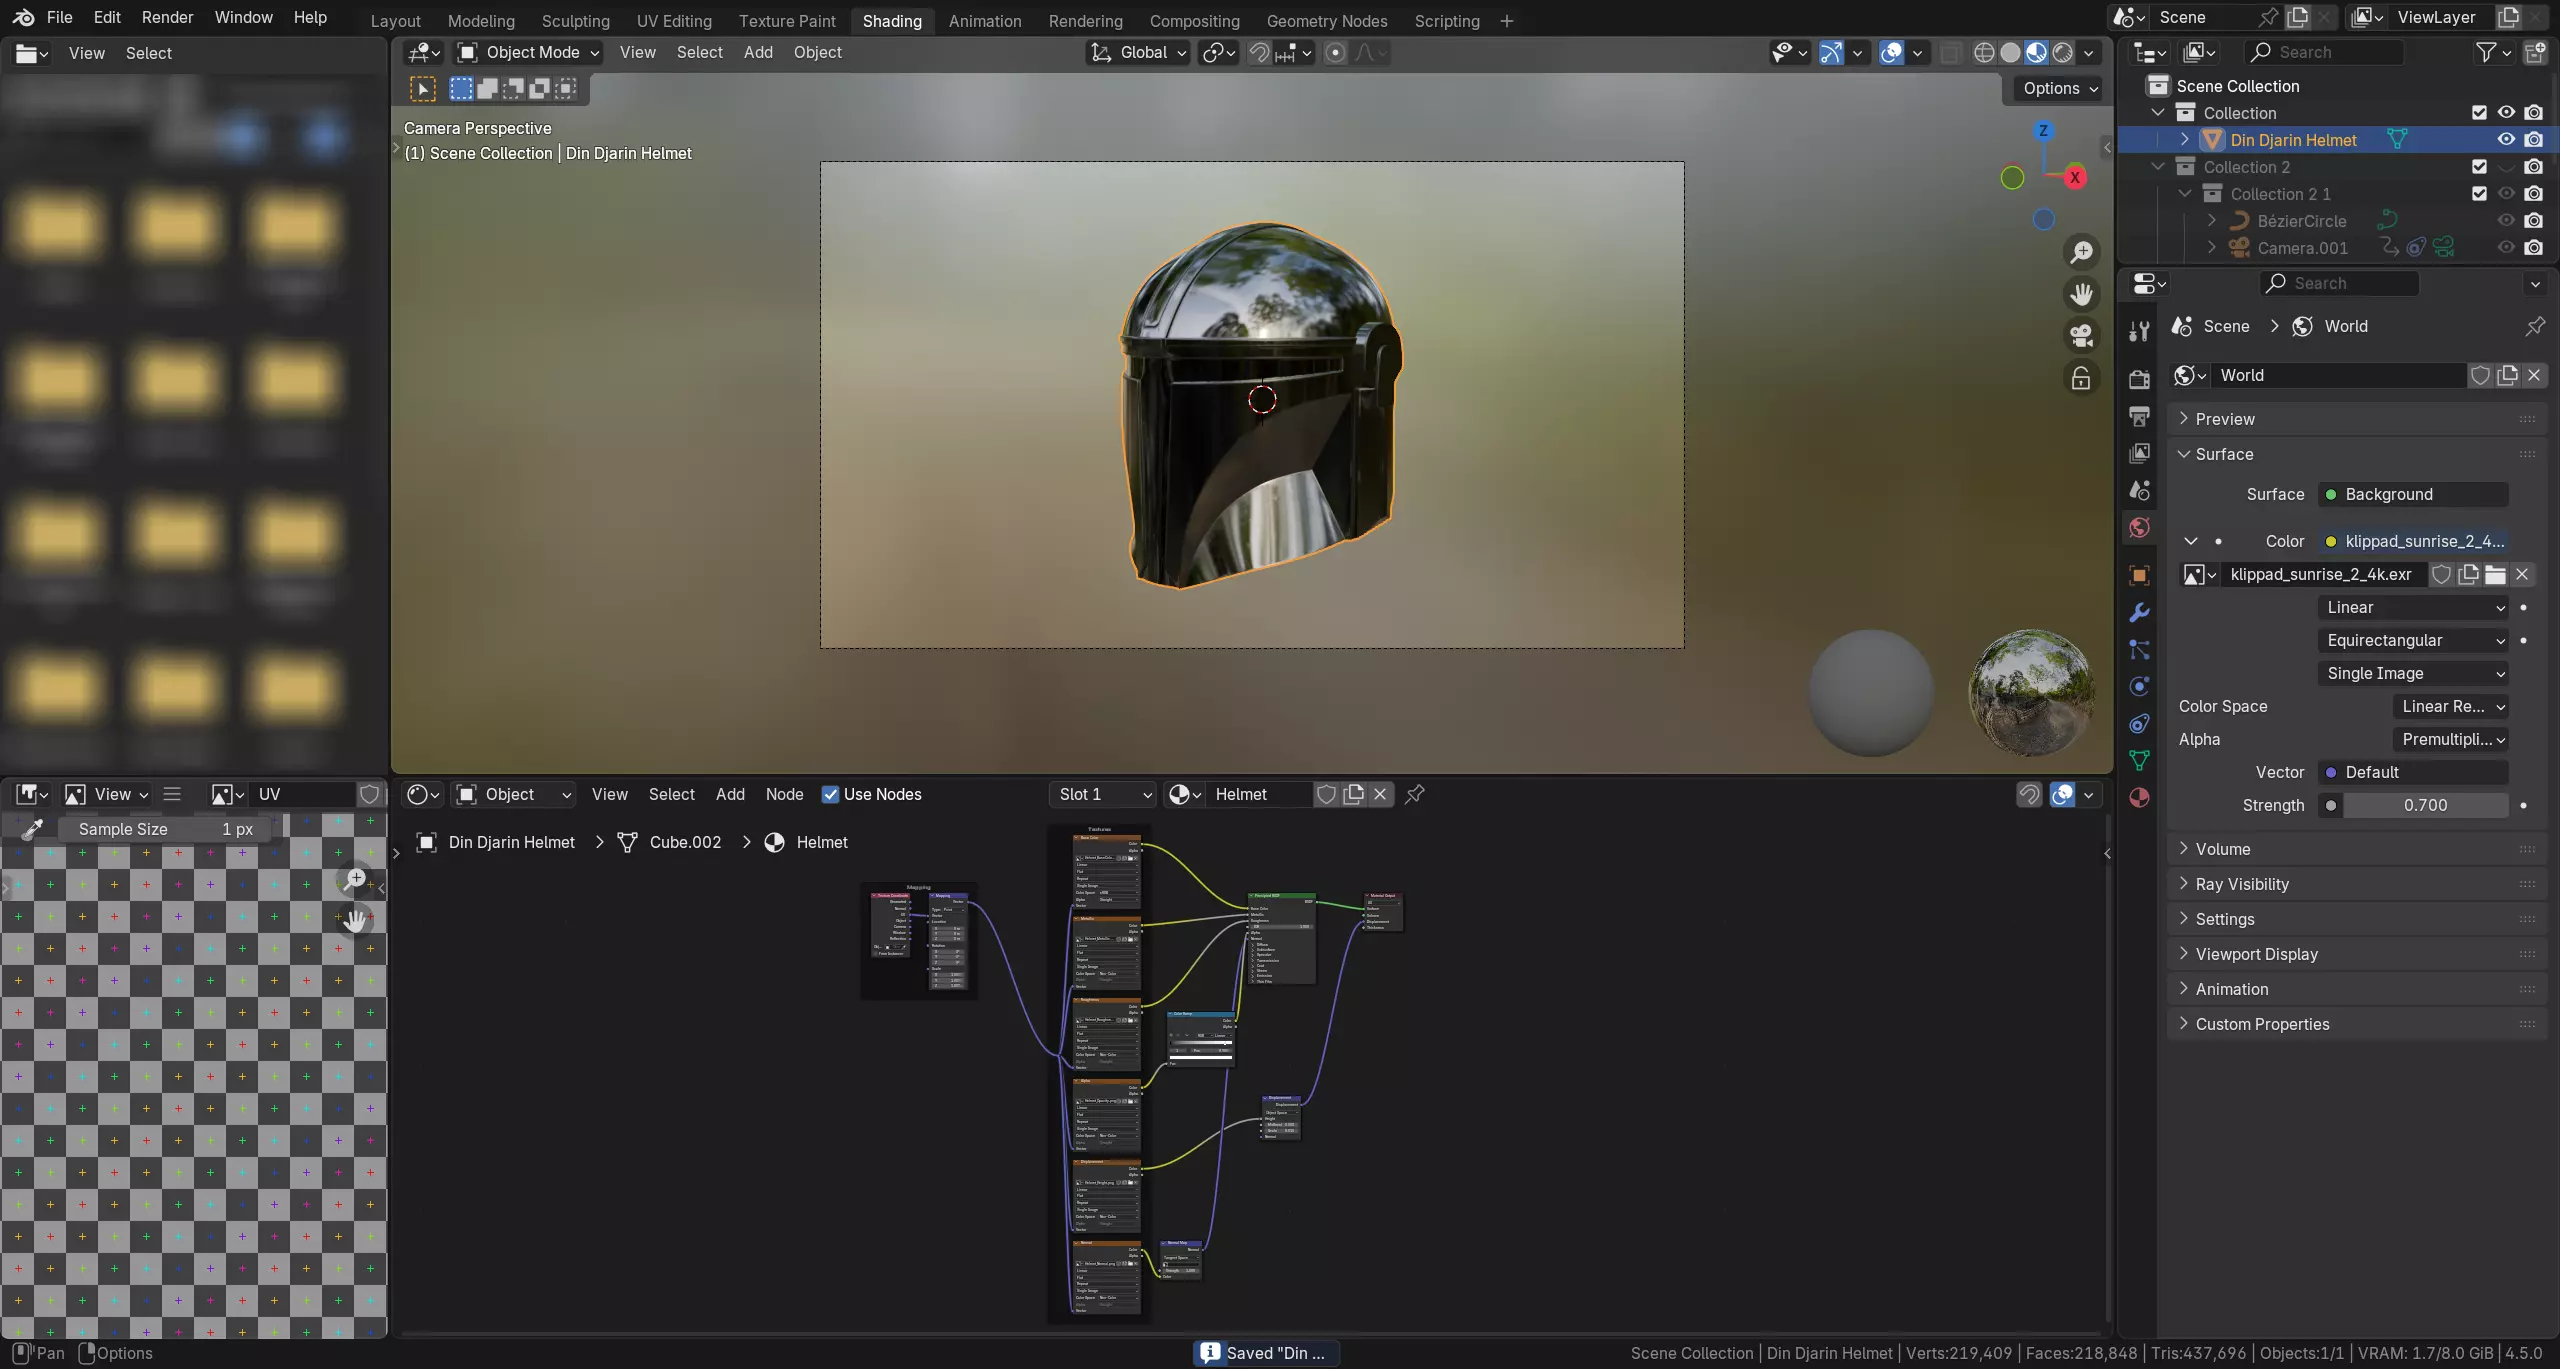Open the node editor Add menu
Viewport: 2560px width, 1369px height.
(x=730, y=794)
